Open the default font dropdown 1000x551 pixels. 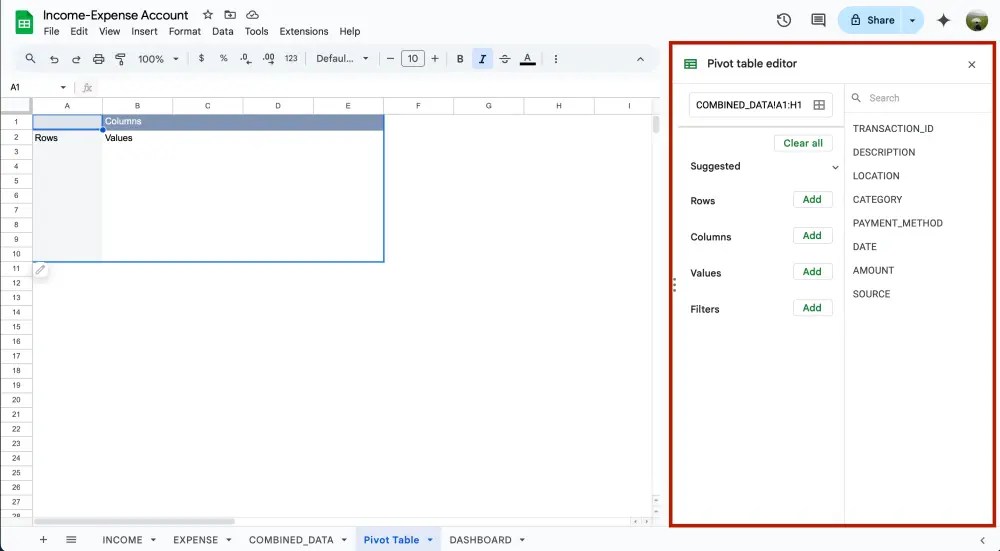click(x=342, y=59)
